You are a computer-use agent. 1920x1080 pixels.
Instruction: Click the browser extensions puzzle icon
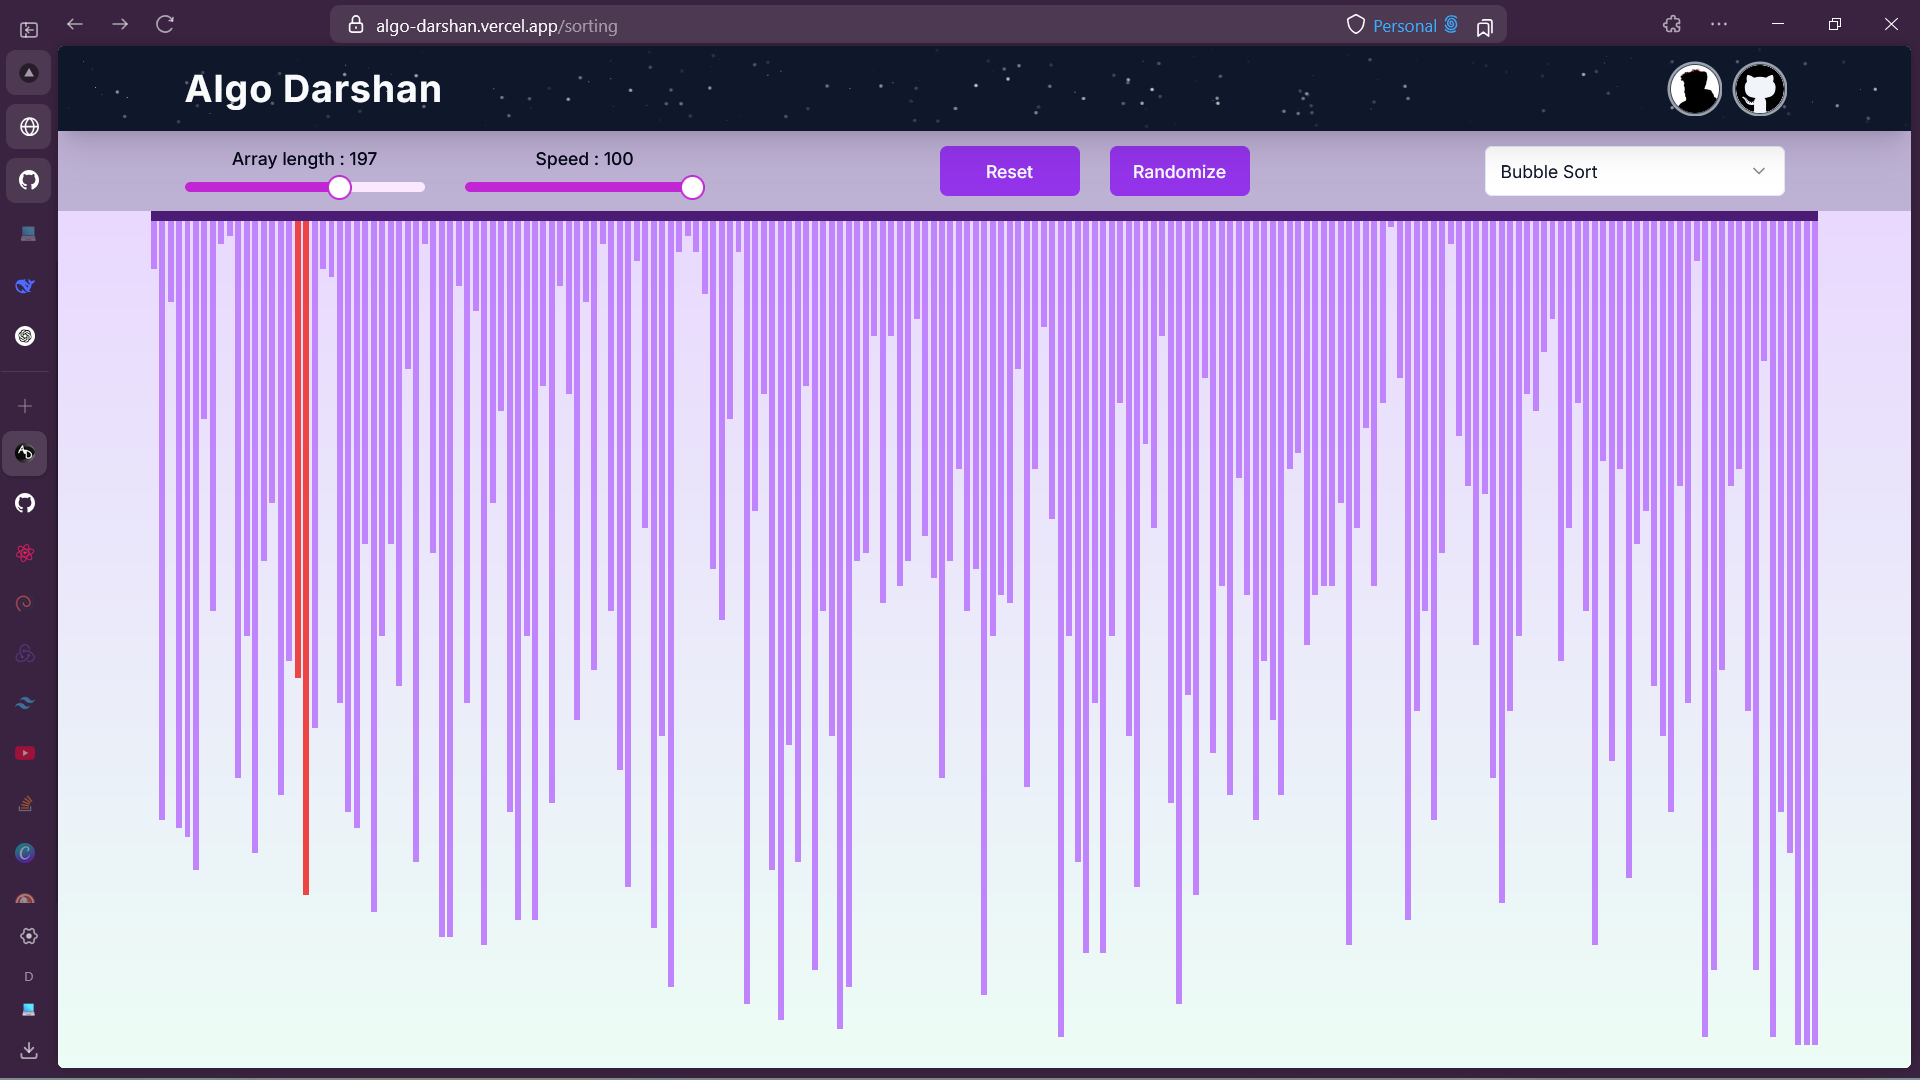[x=1671, y=24]
